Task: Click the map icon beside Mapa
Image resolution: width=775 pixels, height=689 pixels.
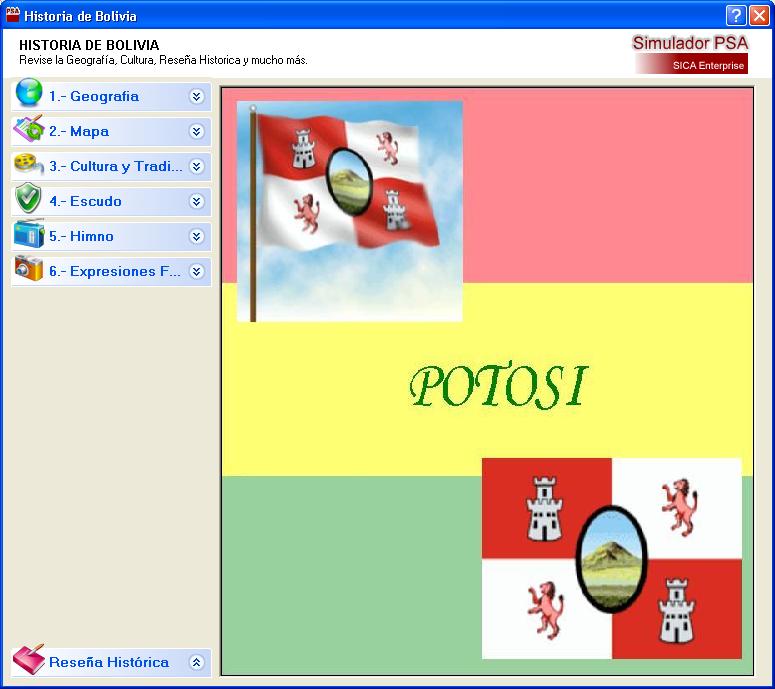Action: point(28,131)
